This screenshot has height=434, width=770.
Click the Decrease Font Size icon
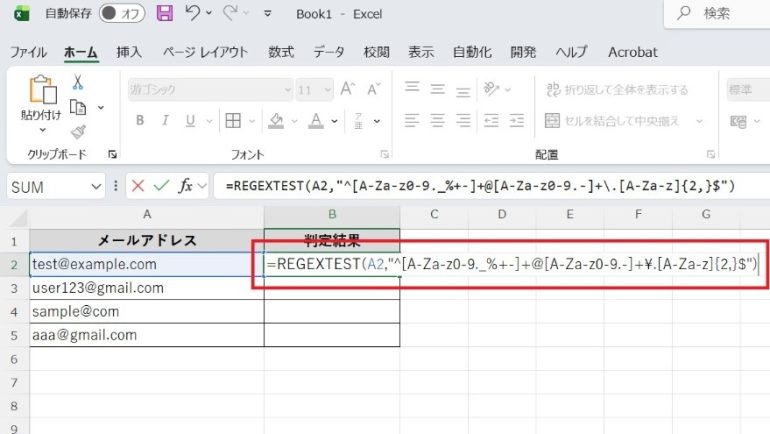tap(374, 89)
